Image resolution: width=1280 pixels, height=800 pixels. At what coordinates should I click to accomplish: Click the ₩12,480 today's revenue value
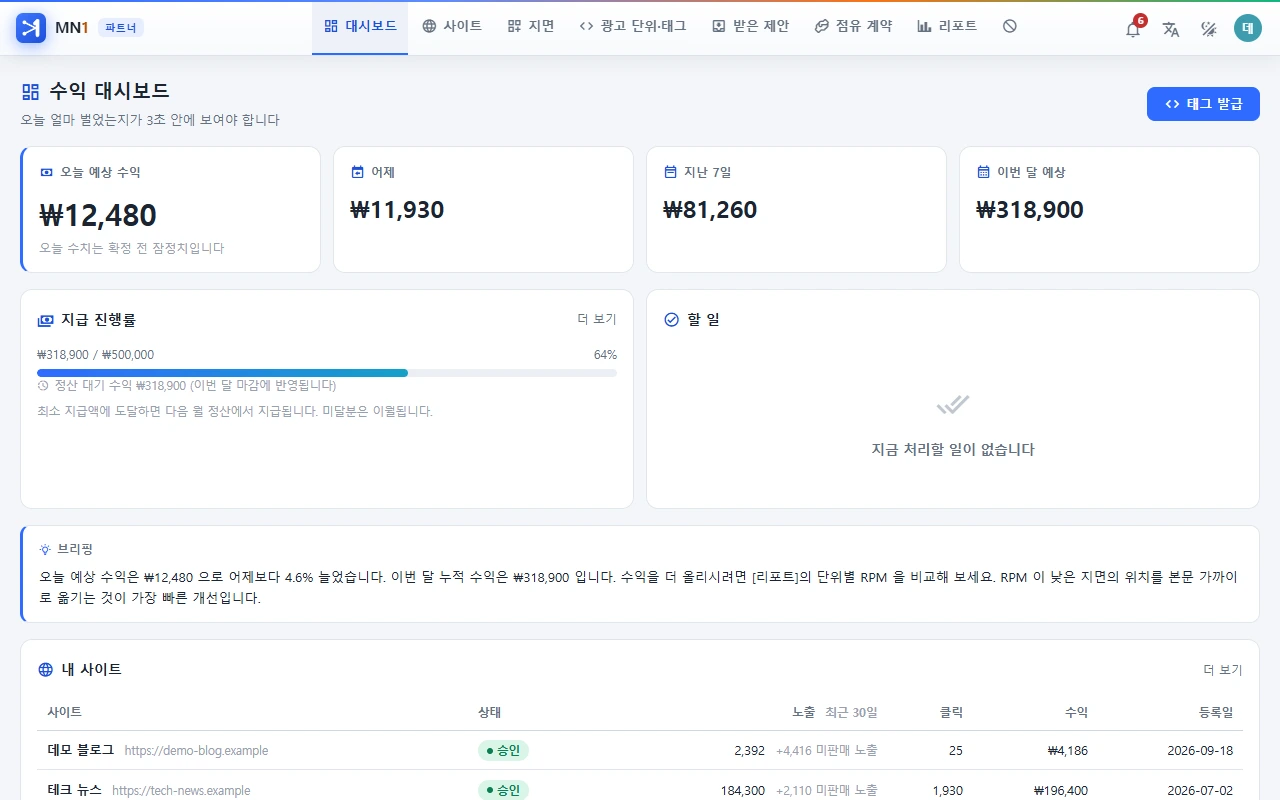(x=98, y=215)
